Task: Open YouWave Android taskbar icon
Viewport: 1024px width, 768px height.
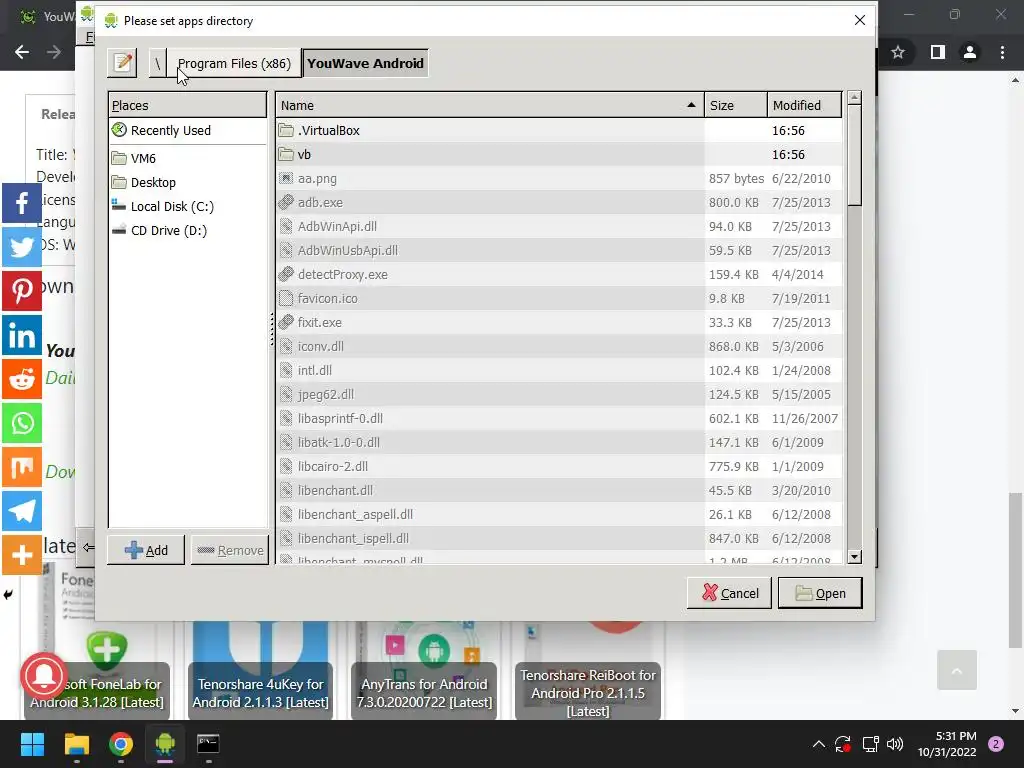Action: pyautogui.click(x=165, y=744)
